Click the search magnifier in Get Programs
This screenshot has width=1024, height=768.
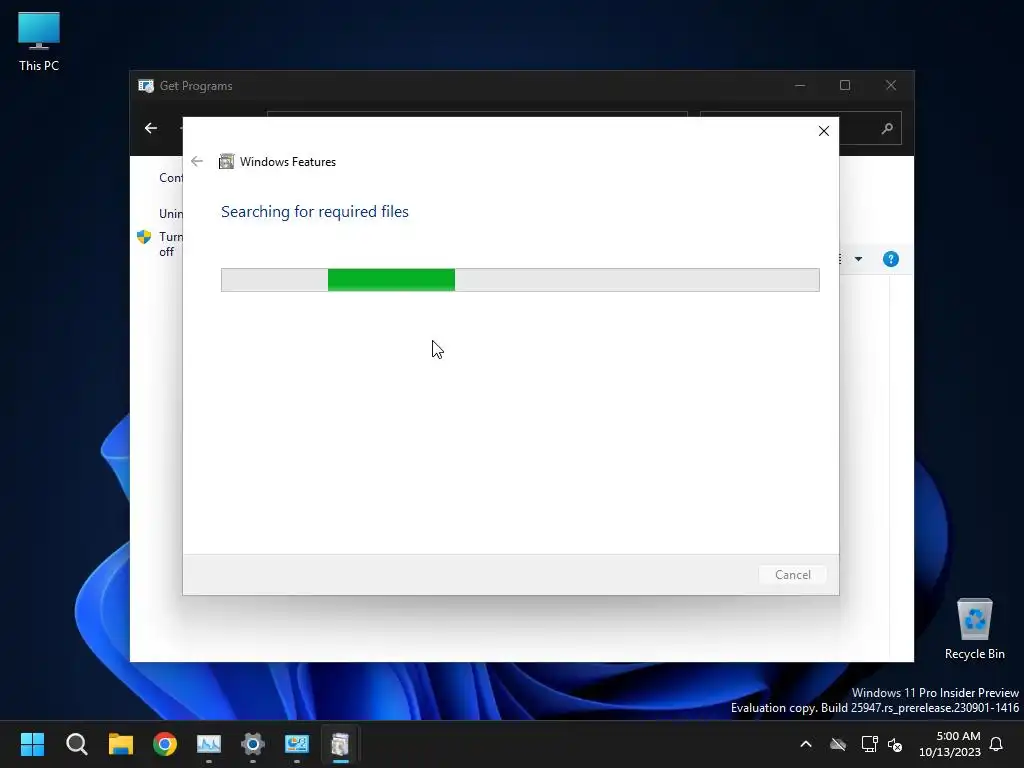[887, 129]
